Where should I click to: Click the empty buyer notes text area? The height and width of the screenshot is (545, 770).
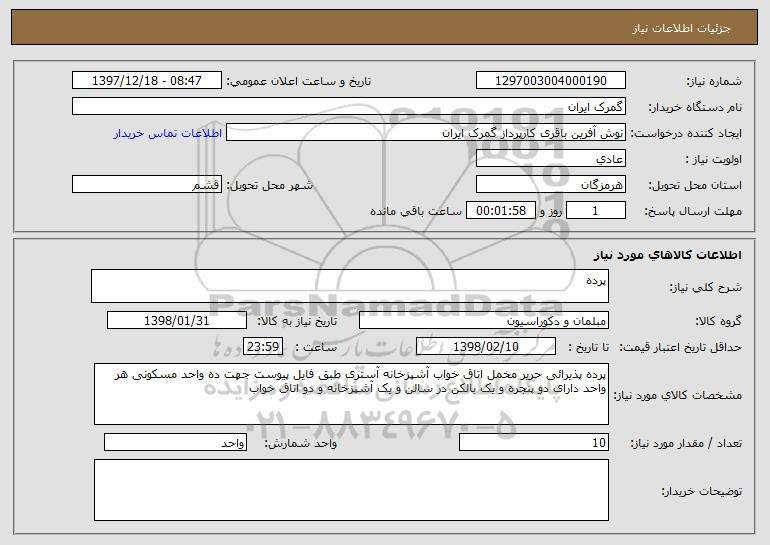(x=351, y=490)
